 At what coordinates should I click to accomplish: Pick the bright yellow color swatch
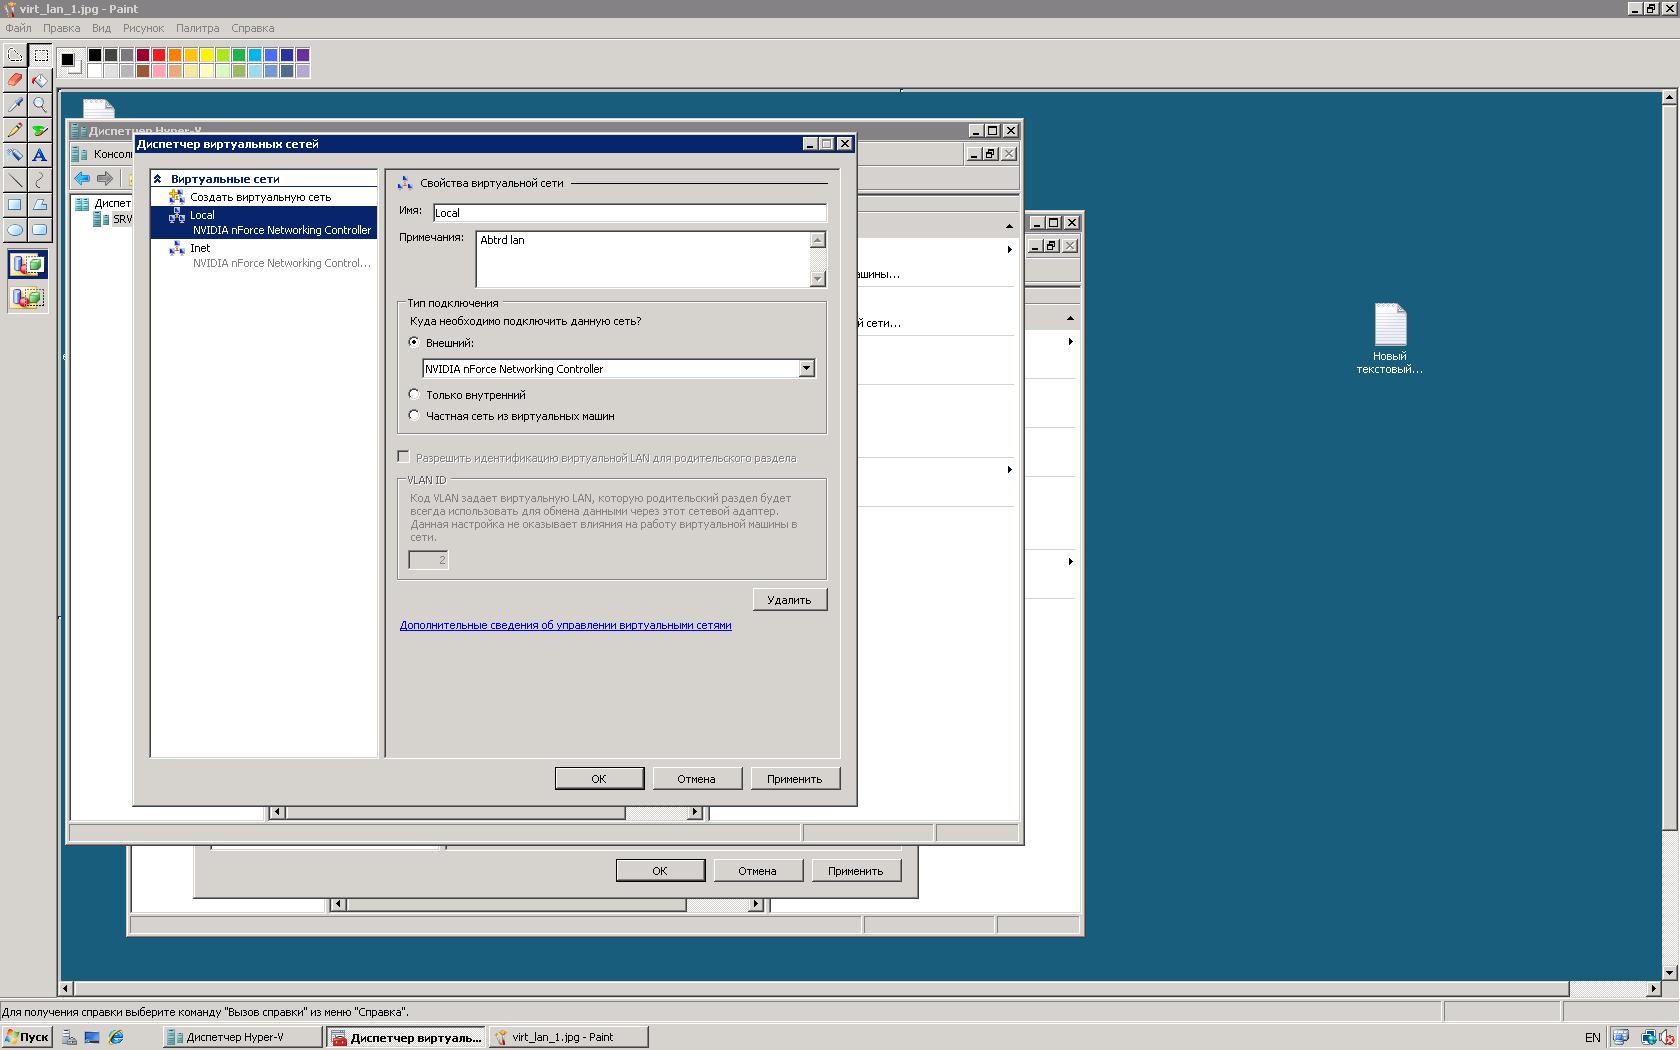[207, 55]
